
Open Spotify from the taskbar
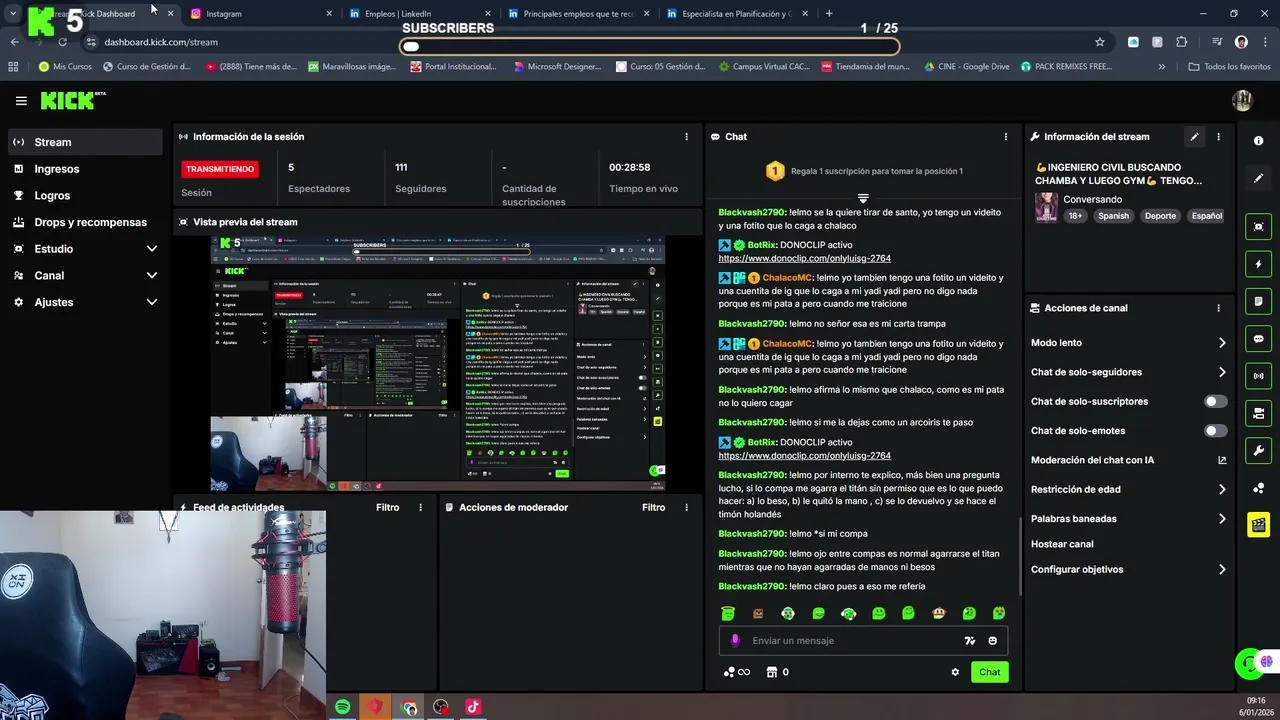click(x=342, y=707)
